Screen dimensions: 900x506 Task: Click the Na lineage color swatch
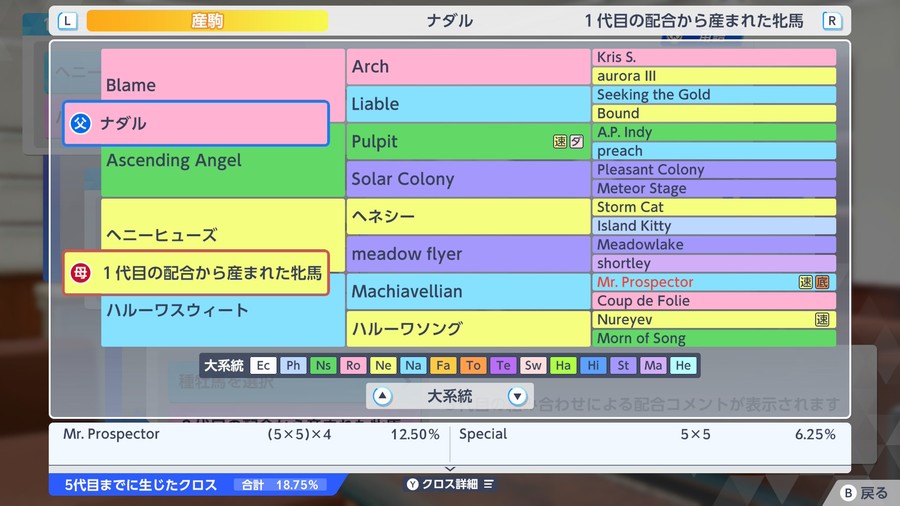(x=413, y=365)
